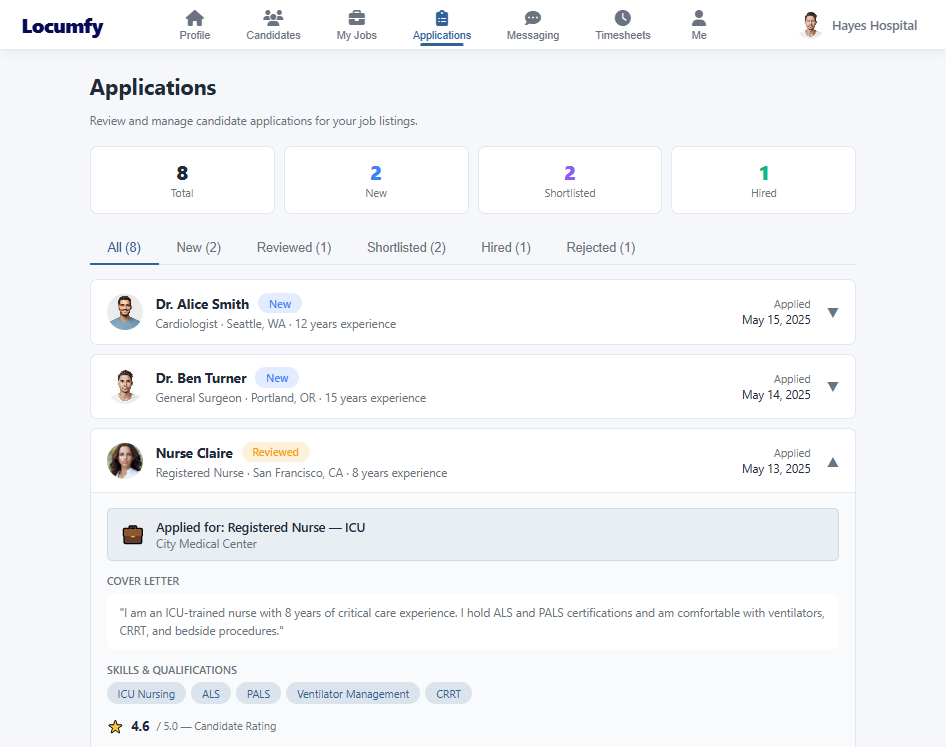
Task: Click the 4.6 candidate rating value
Action: tap(140, 726)
